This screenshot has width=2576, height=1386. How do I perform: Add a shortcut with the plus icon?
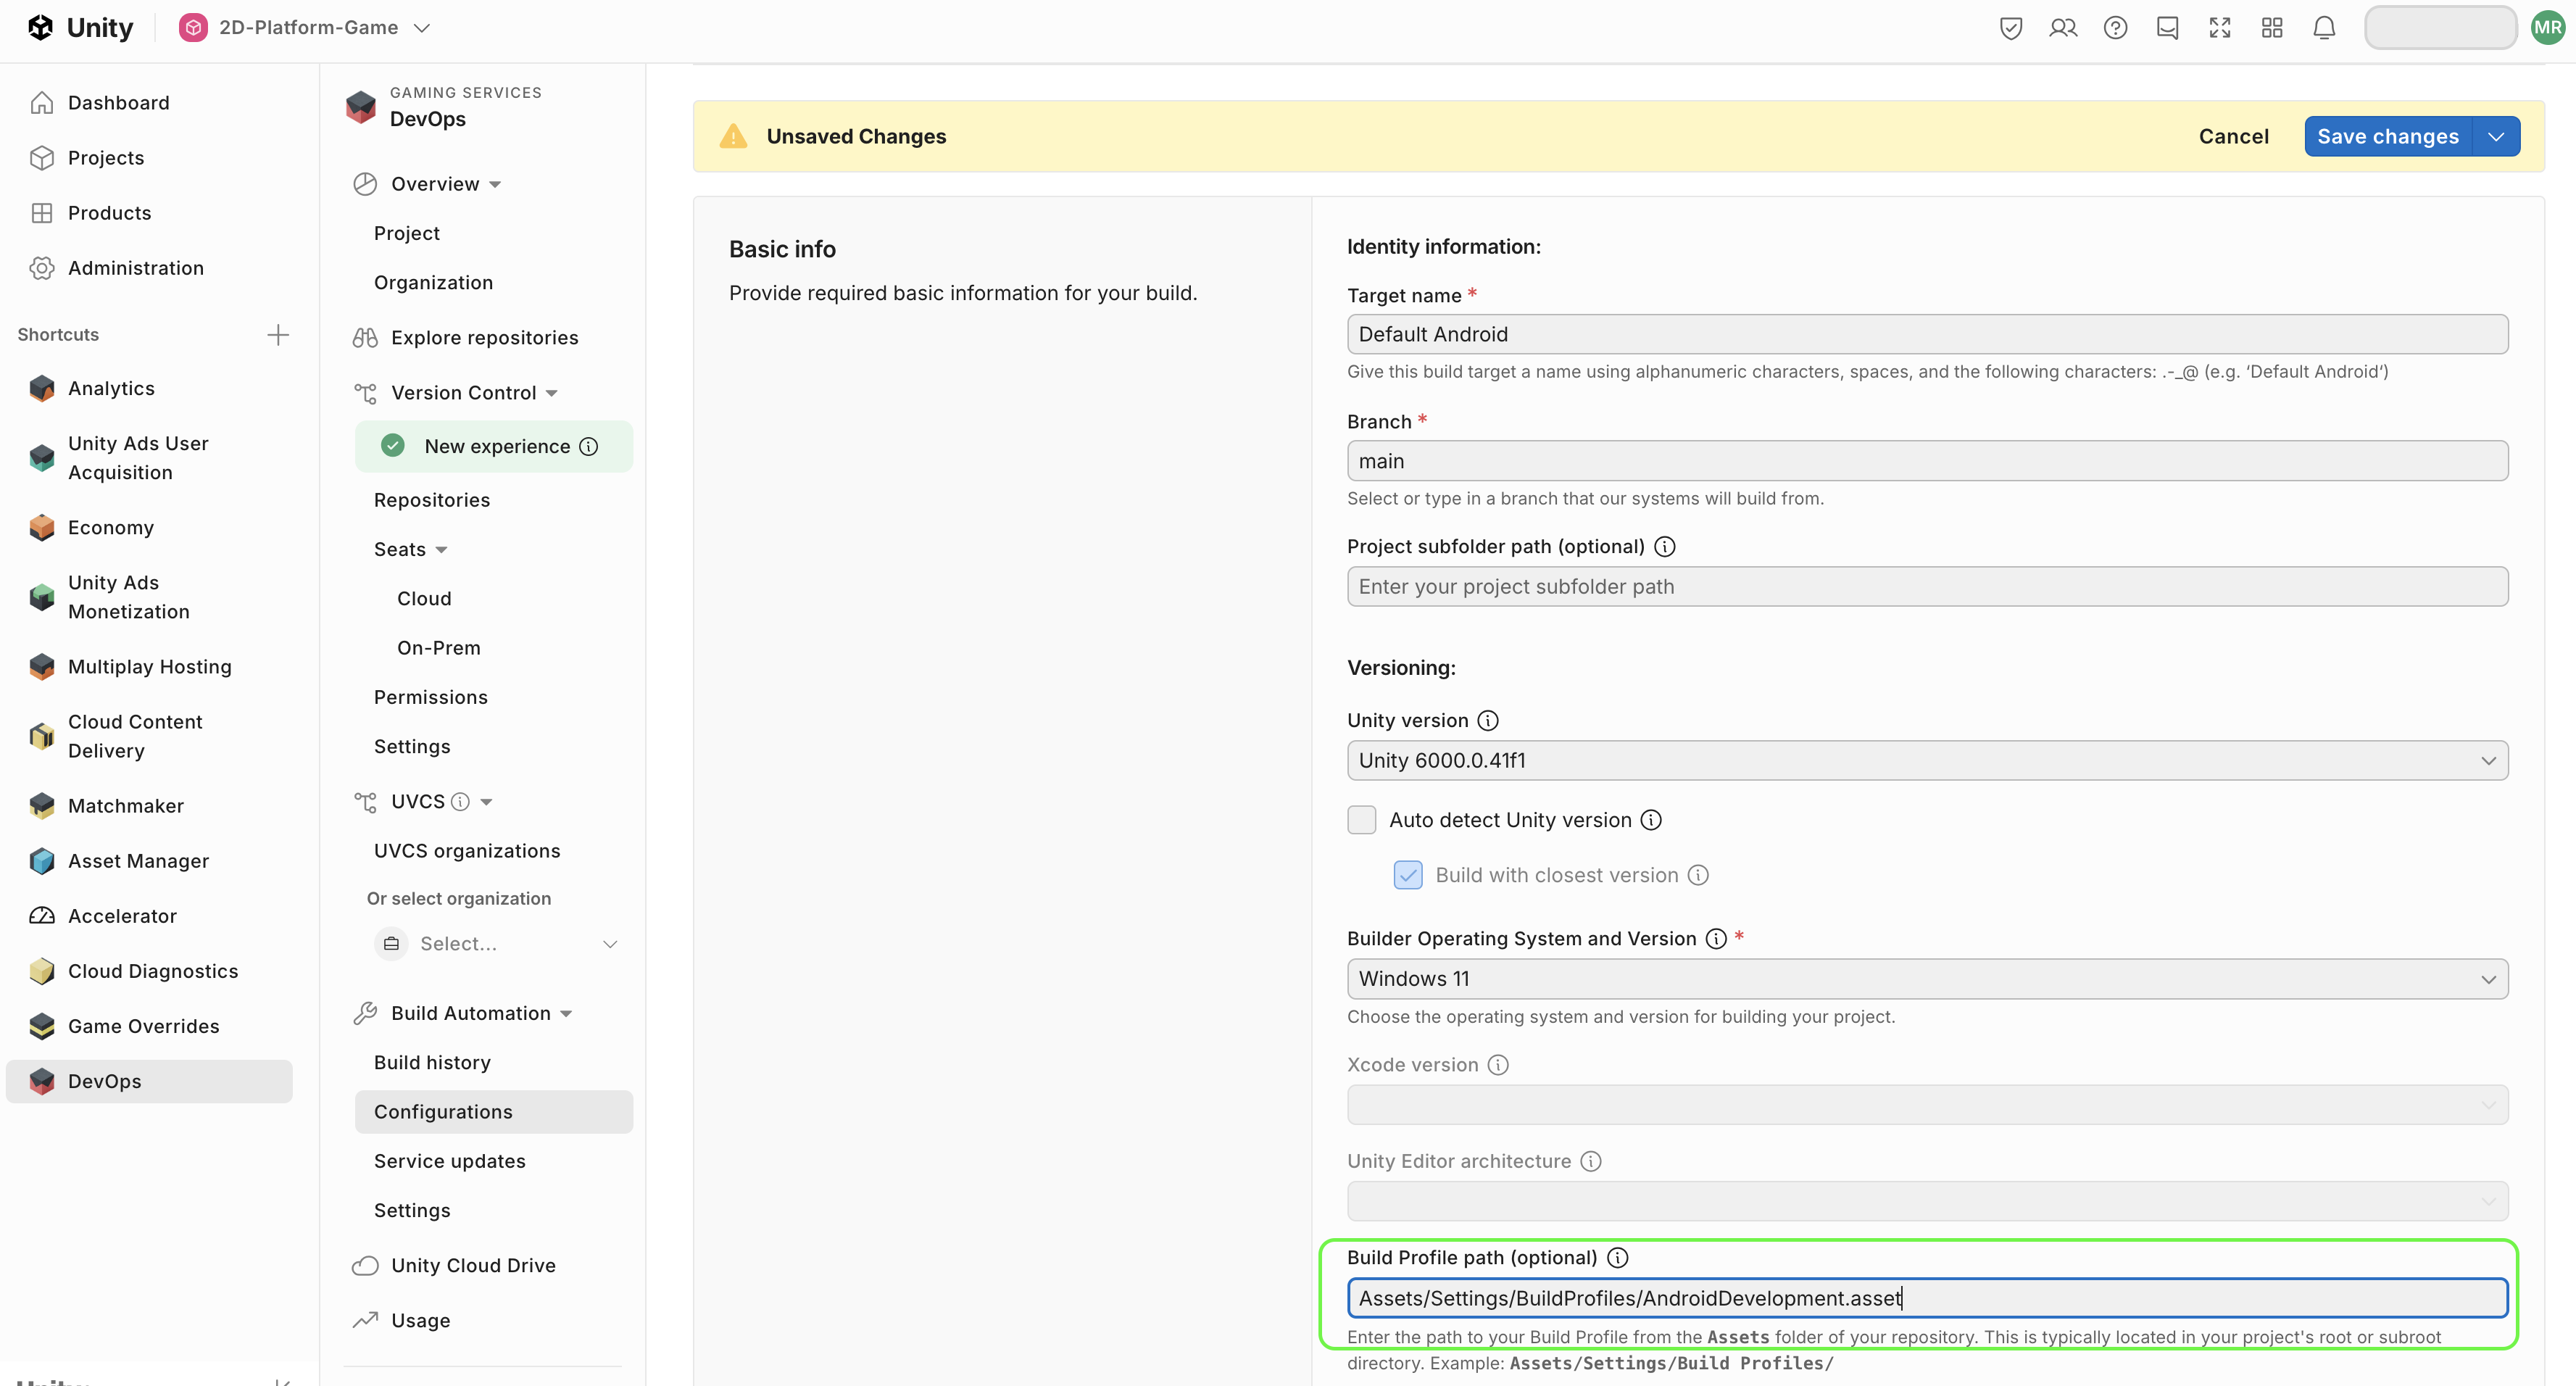pos(278,334)
